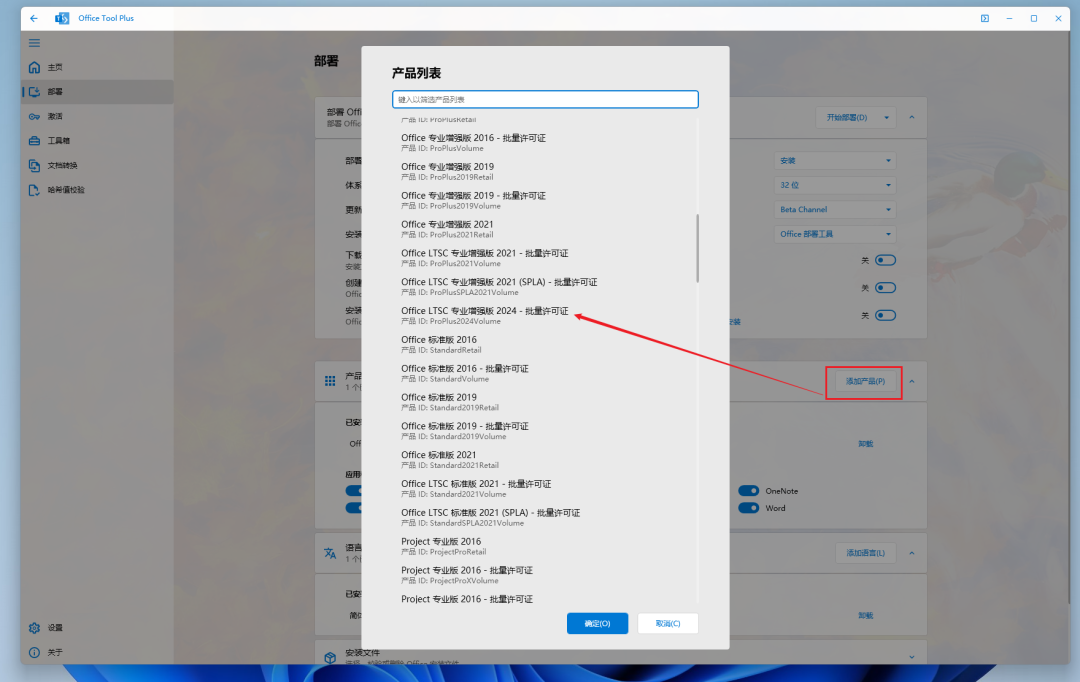Select the 部署 sidebar item

[97, 92]
